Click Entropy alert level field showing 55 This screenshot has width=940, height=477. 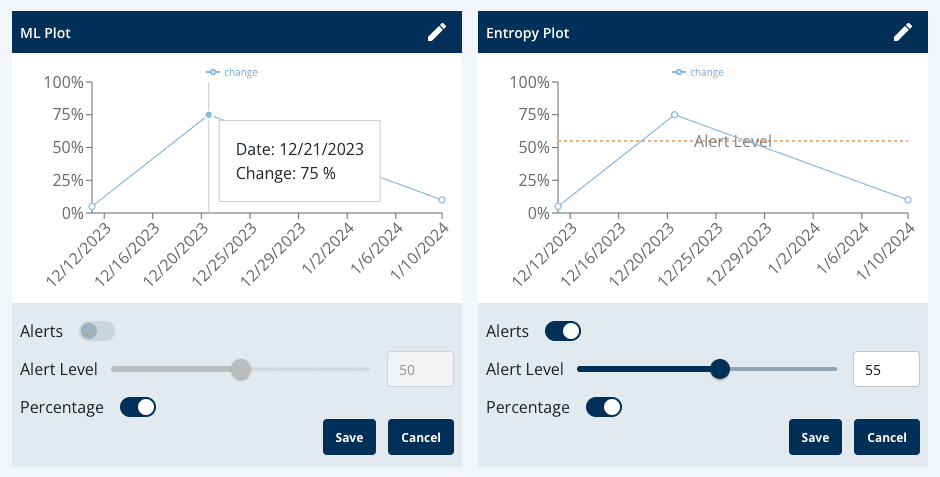886,369
